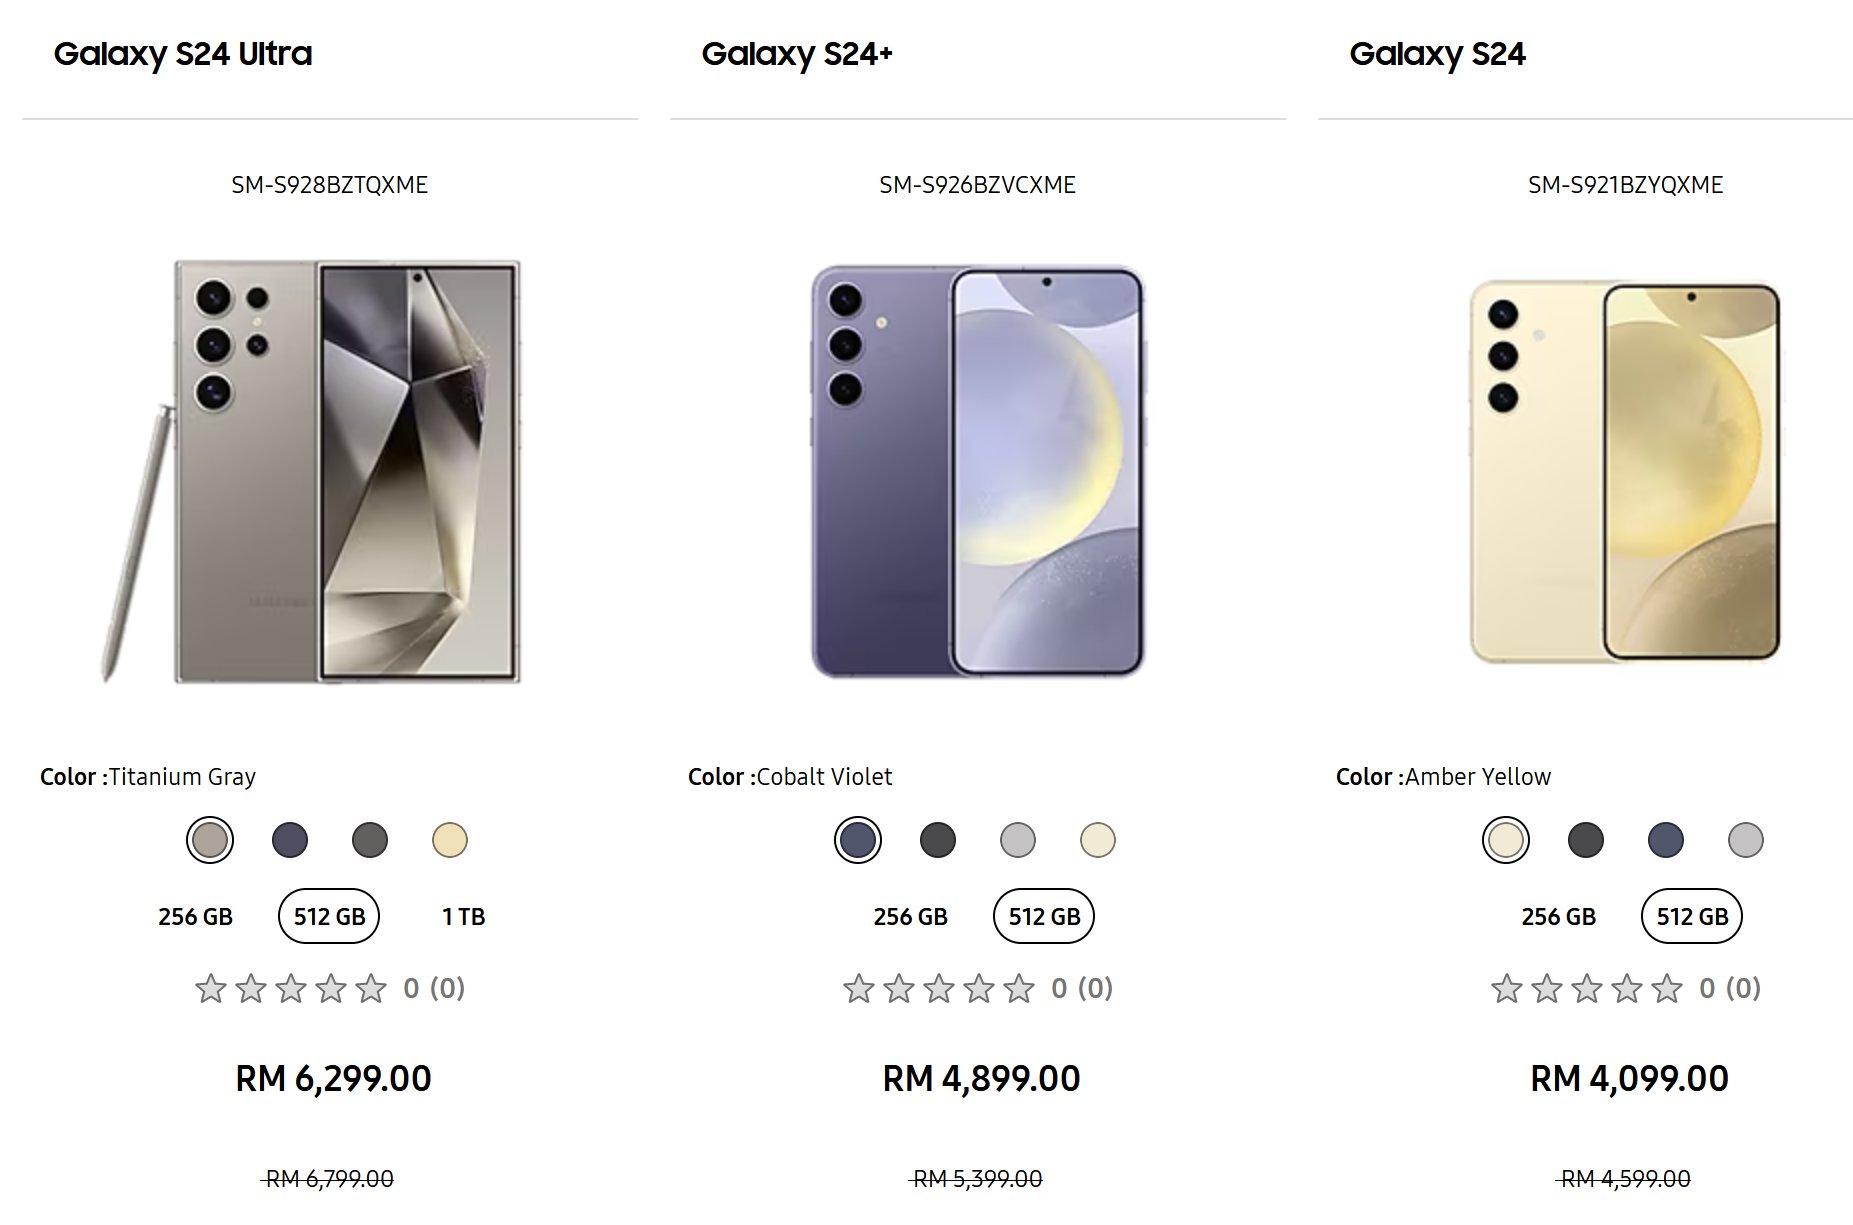Pick the cream color option on Galaxy S24 Ultra
This screenshot has height=1225, width=1853.
point(451,840)
